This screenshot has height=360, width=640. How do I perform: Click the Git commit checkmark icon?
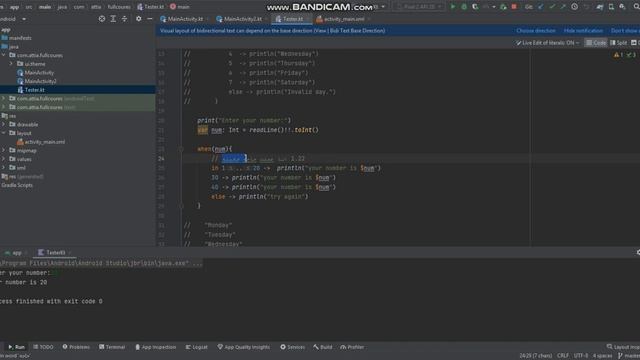552,7
